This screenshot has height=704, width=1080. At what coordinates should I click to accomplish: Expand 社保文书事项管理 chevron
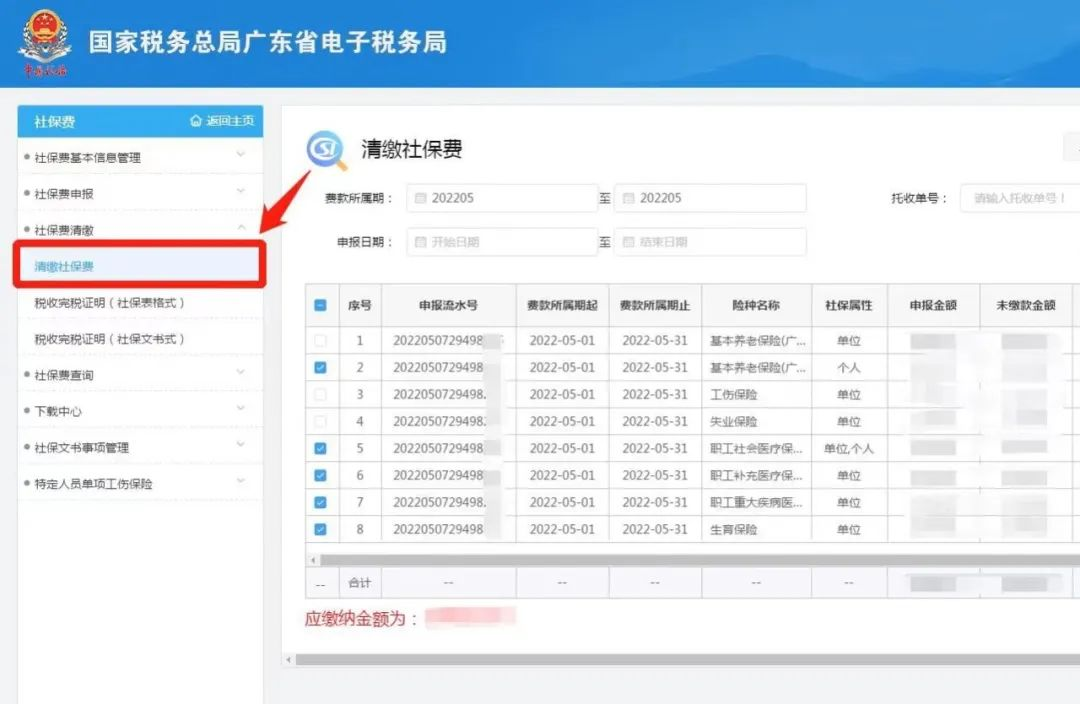click(x=241, y=444)
